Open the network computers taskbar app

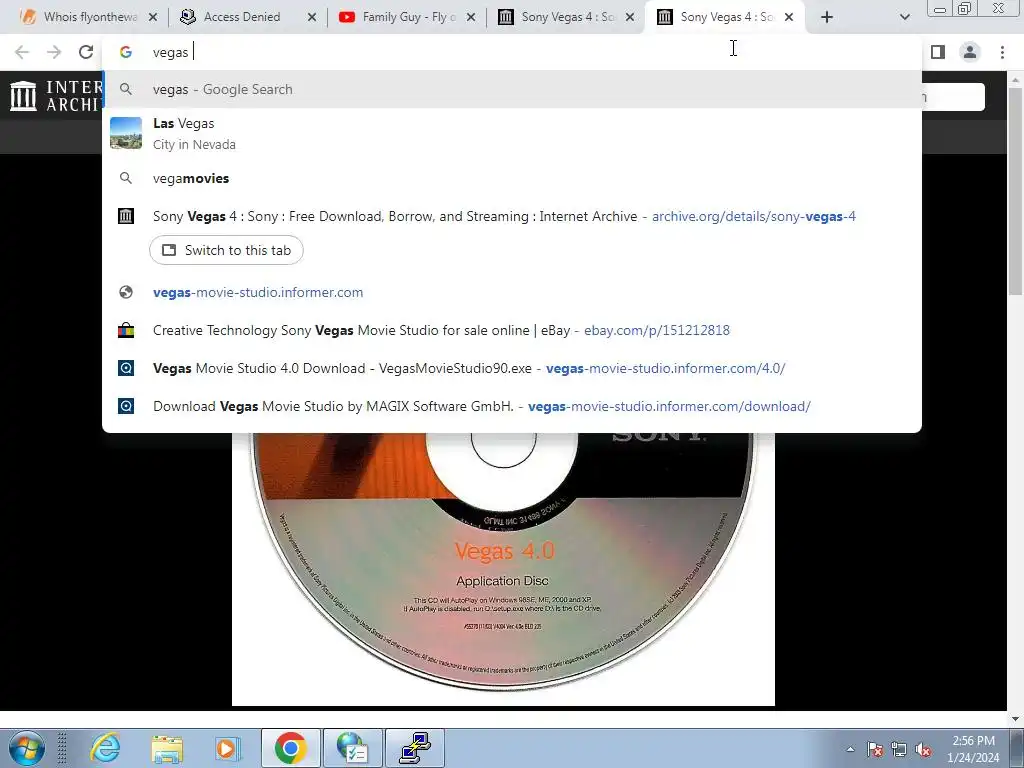(x=415, y=748)
